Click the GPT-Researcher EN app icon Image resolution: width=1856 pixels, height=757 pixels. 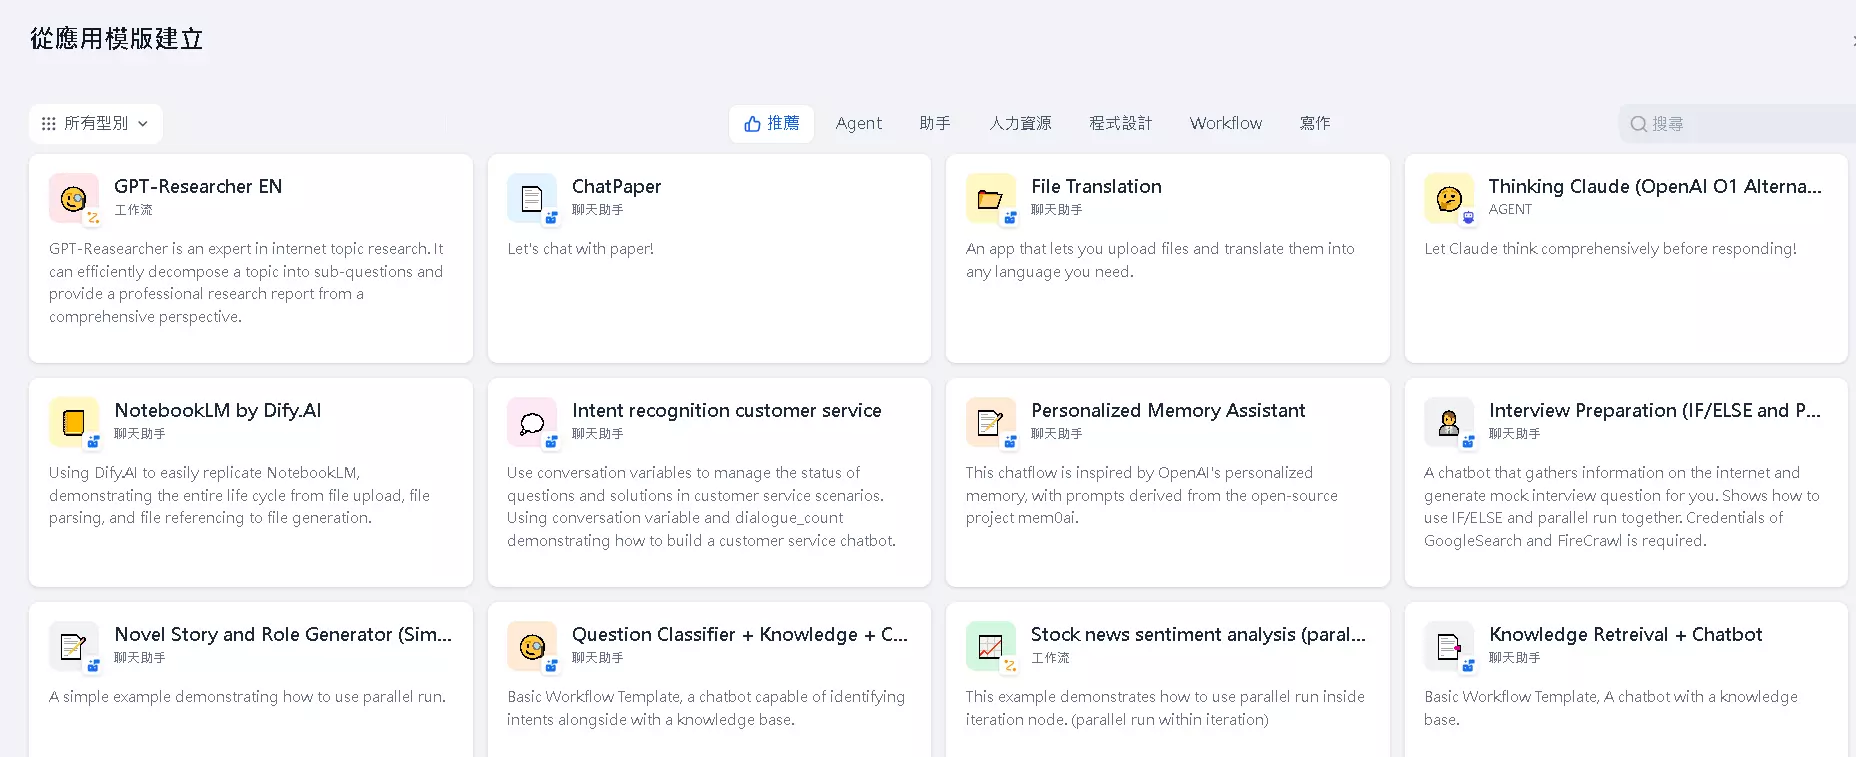pyautogui.click(x=74, y=198)
